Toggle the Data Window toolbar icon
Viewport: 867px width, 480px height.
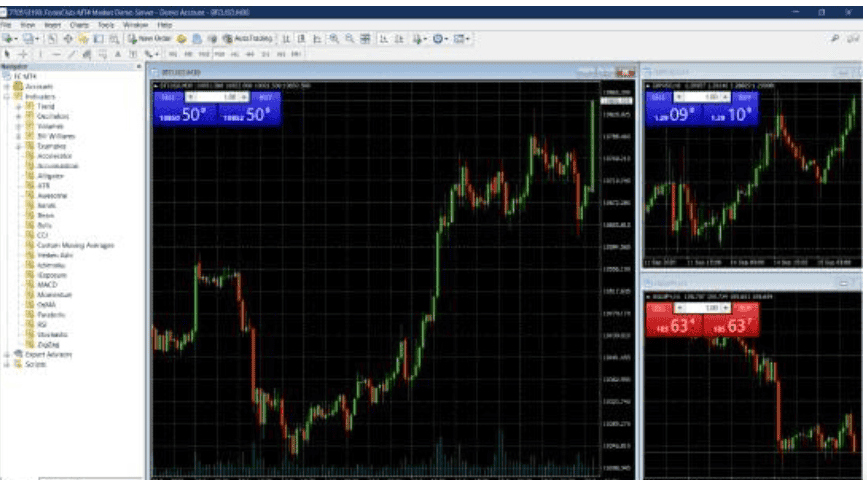pos(68,39)
